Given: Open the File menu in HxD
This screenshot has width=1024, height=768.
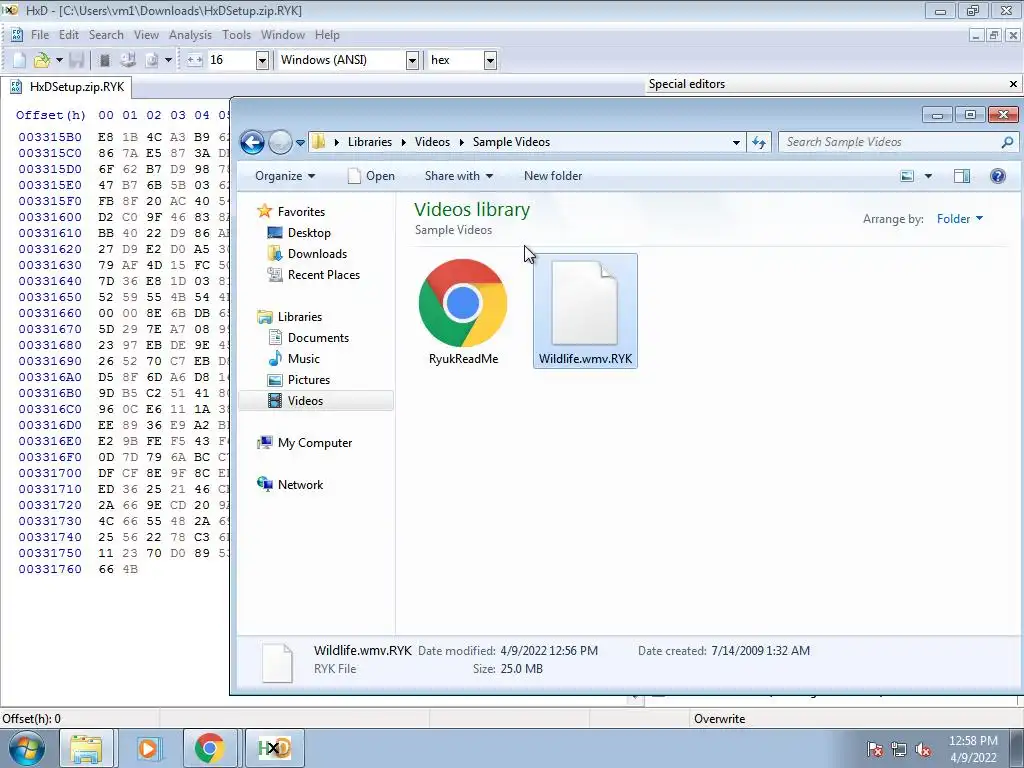Looking at the screenshot, I should coord(40,35).
